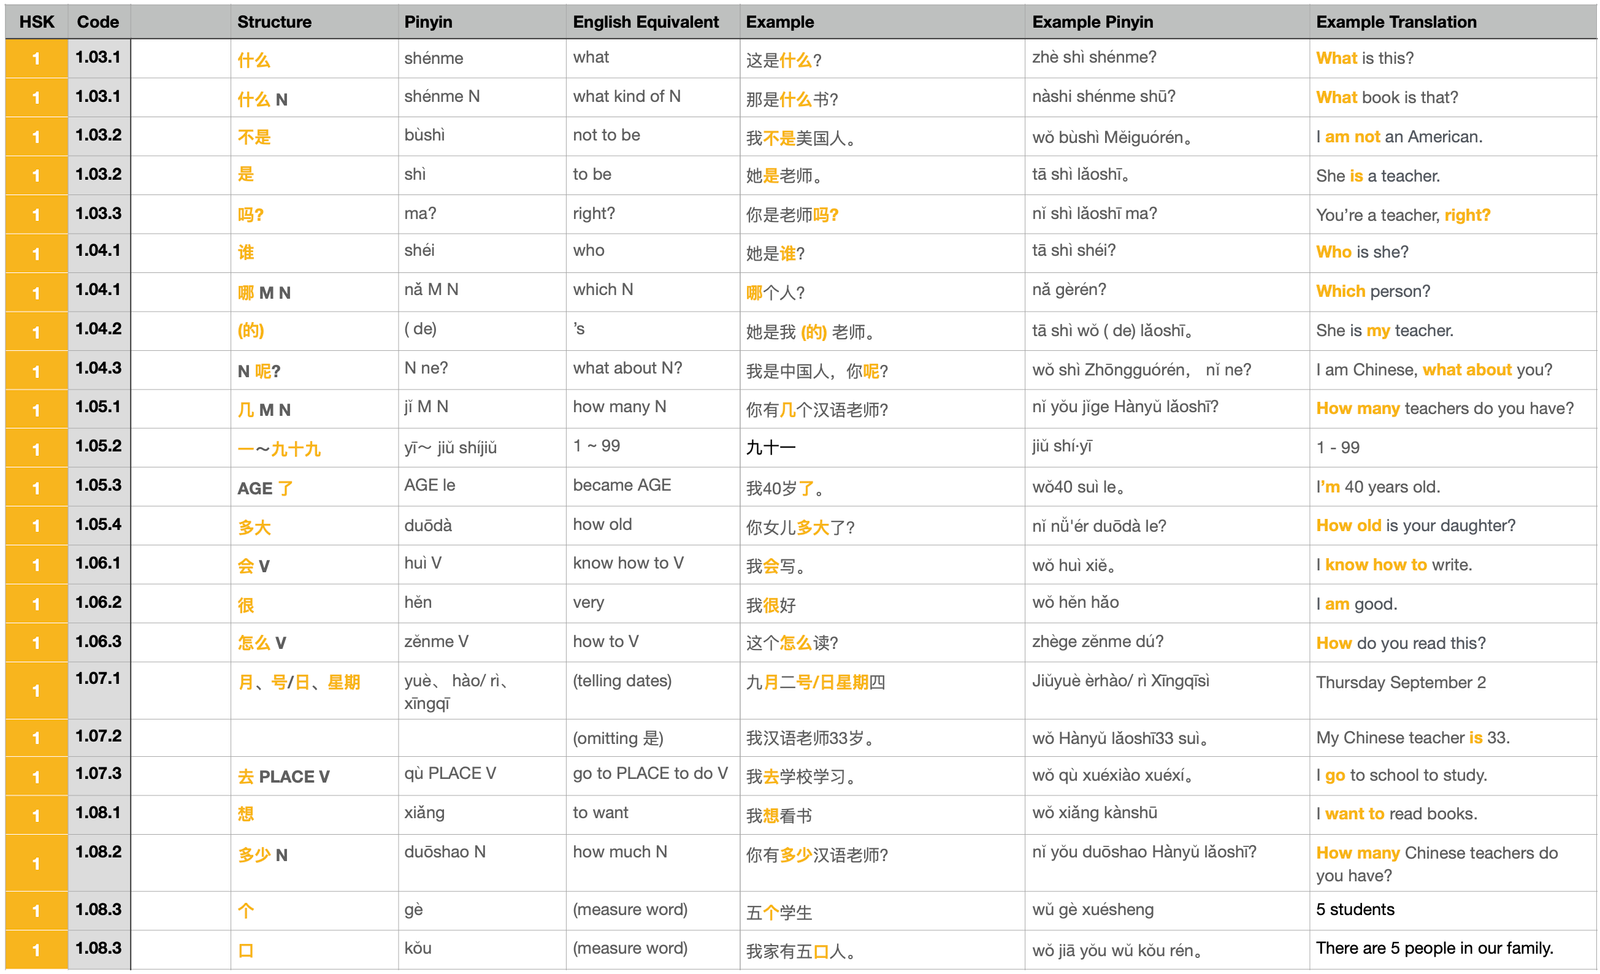Click the 'know how to V' cell
1600x974 pixels.
pyautogui.click(x=628, y=564)
